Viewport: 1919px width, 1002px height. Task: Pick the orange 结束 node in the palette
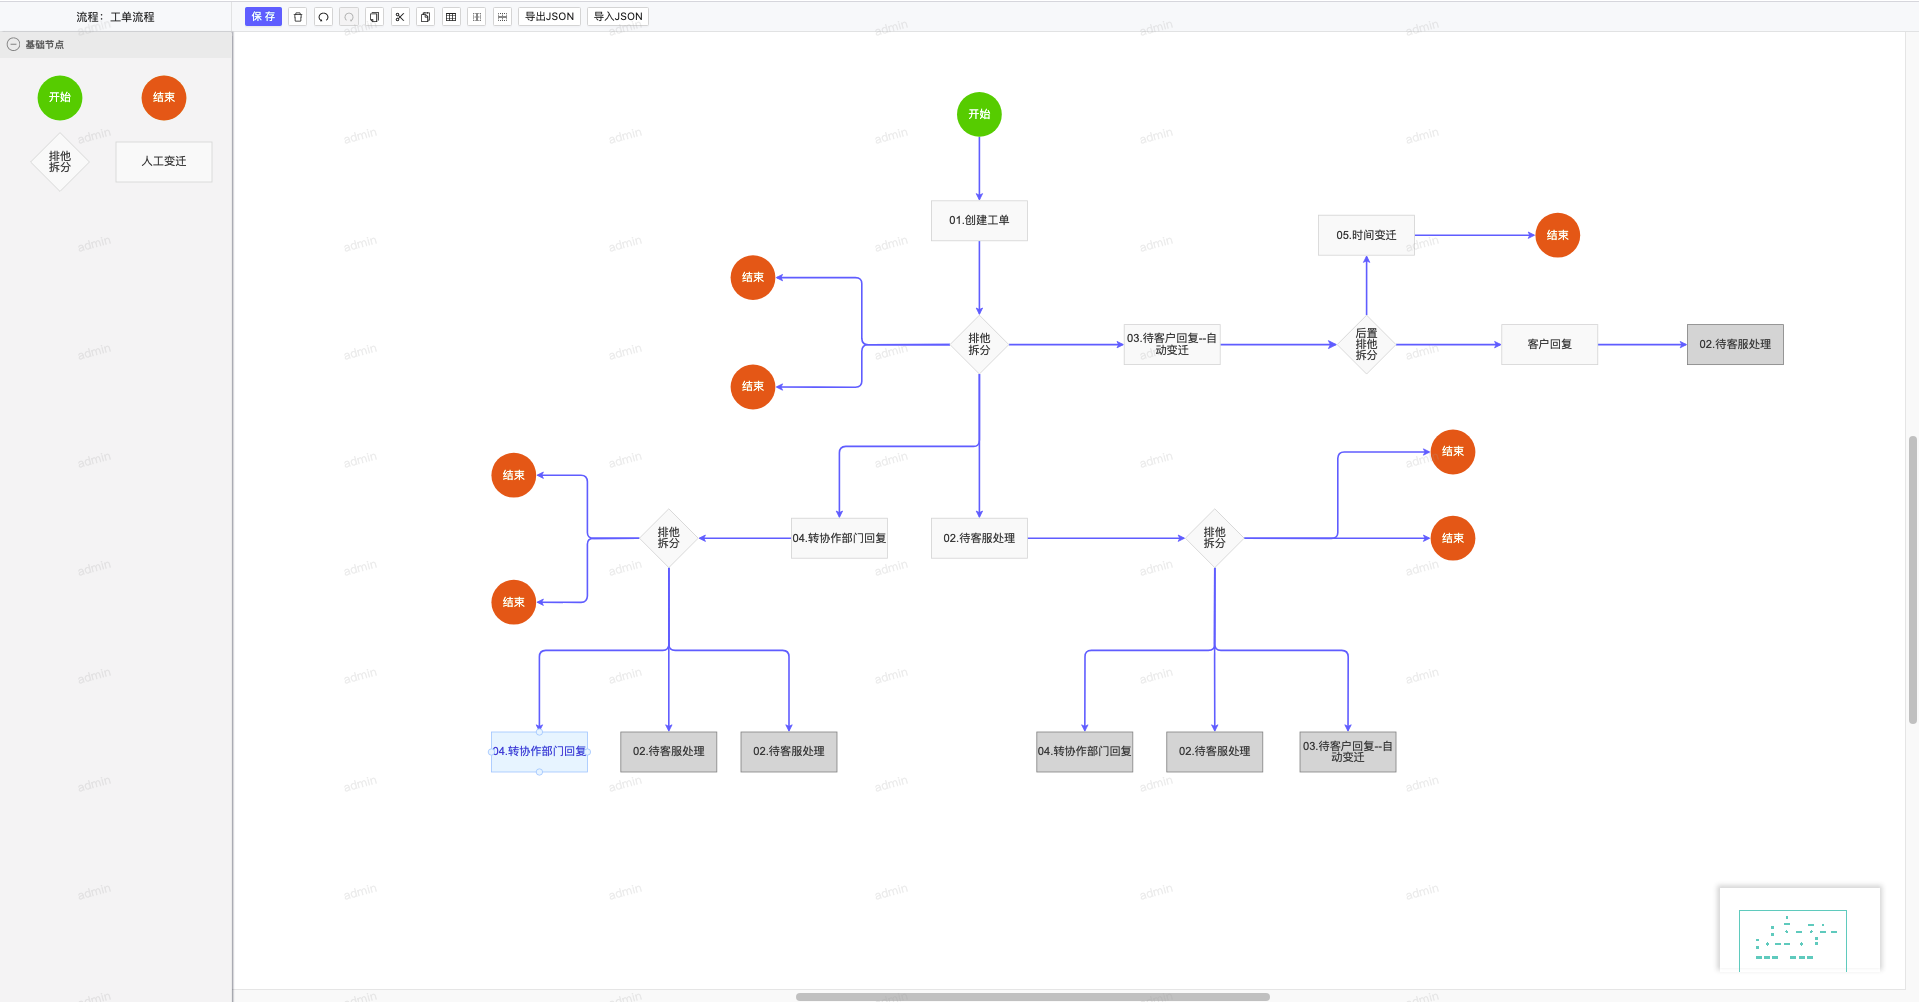tap(164, 98)
